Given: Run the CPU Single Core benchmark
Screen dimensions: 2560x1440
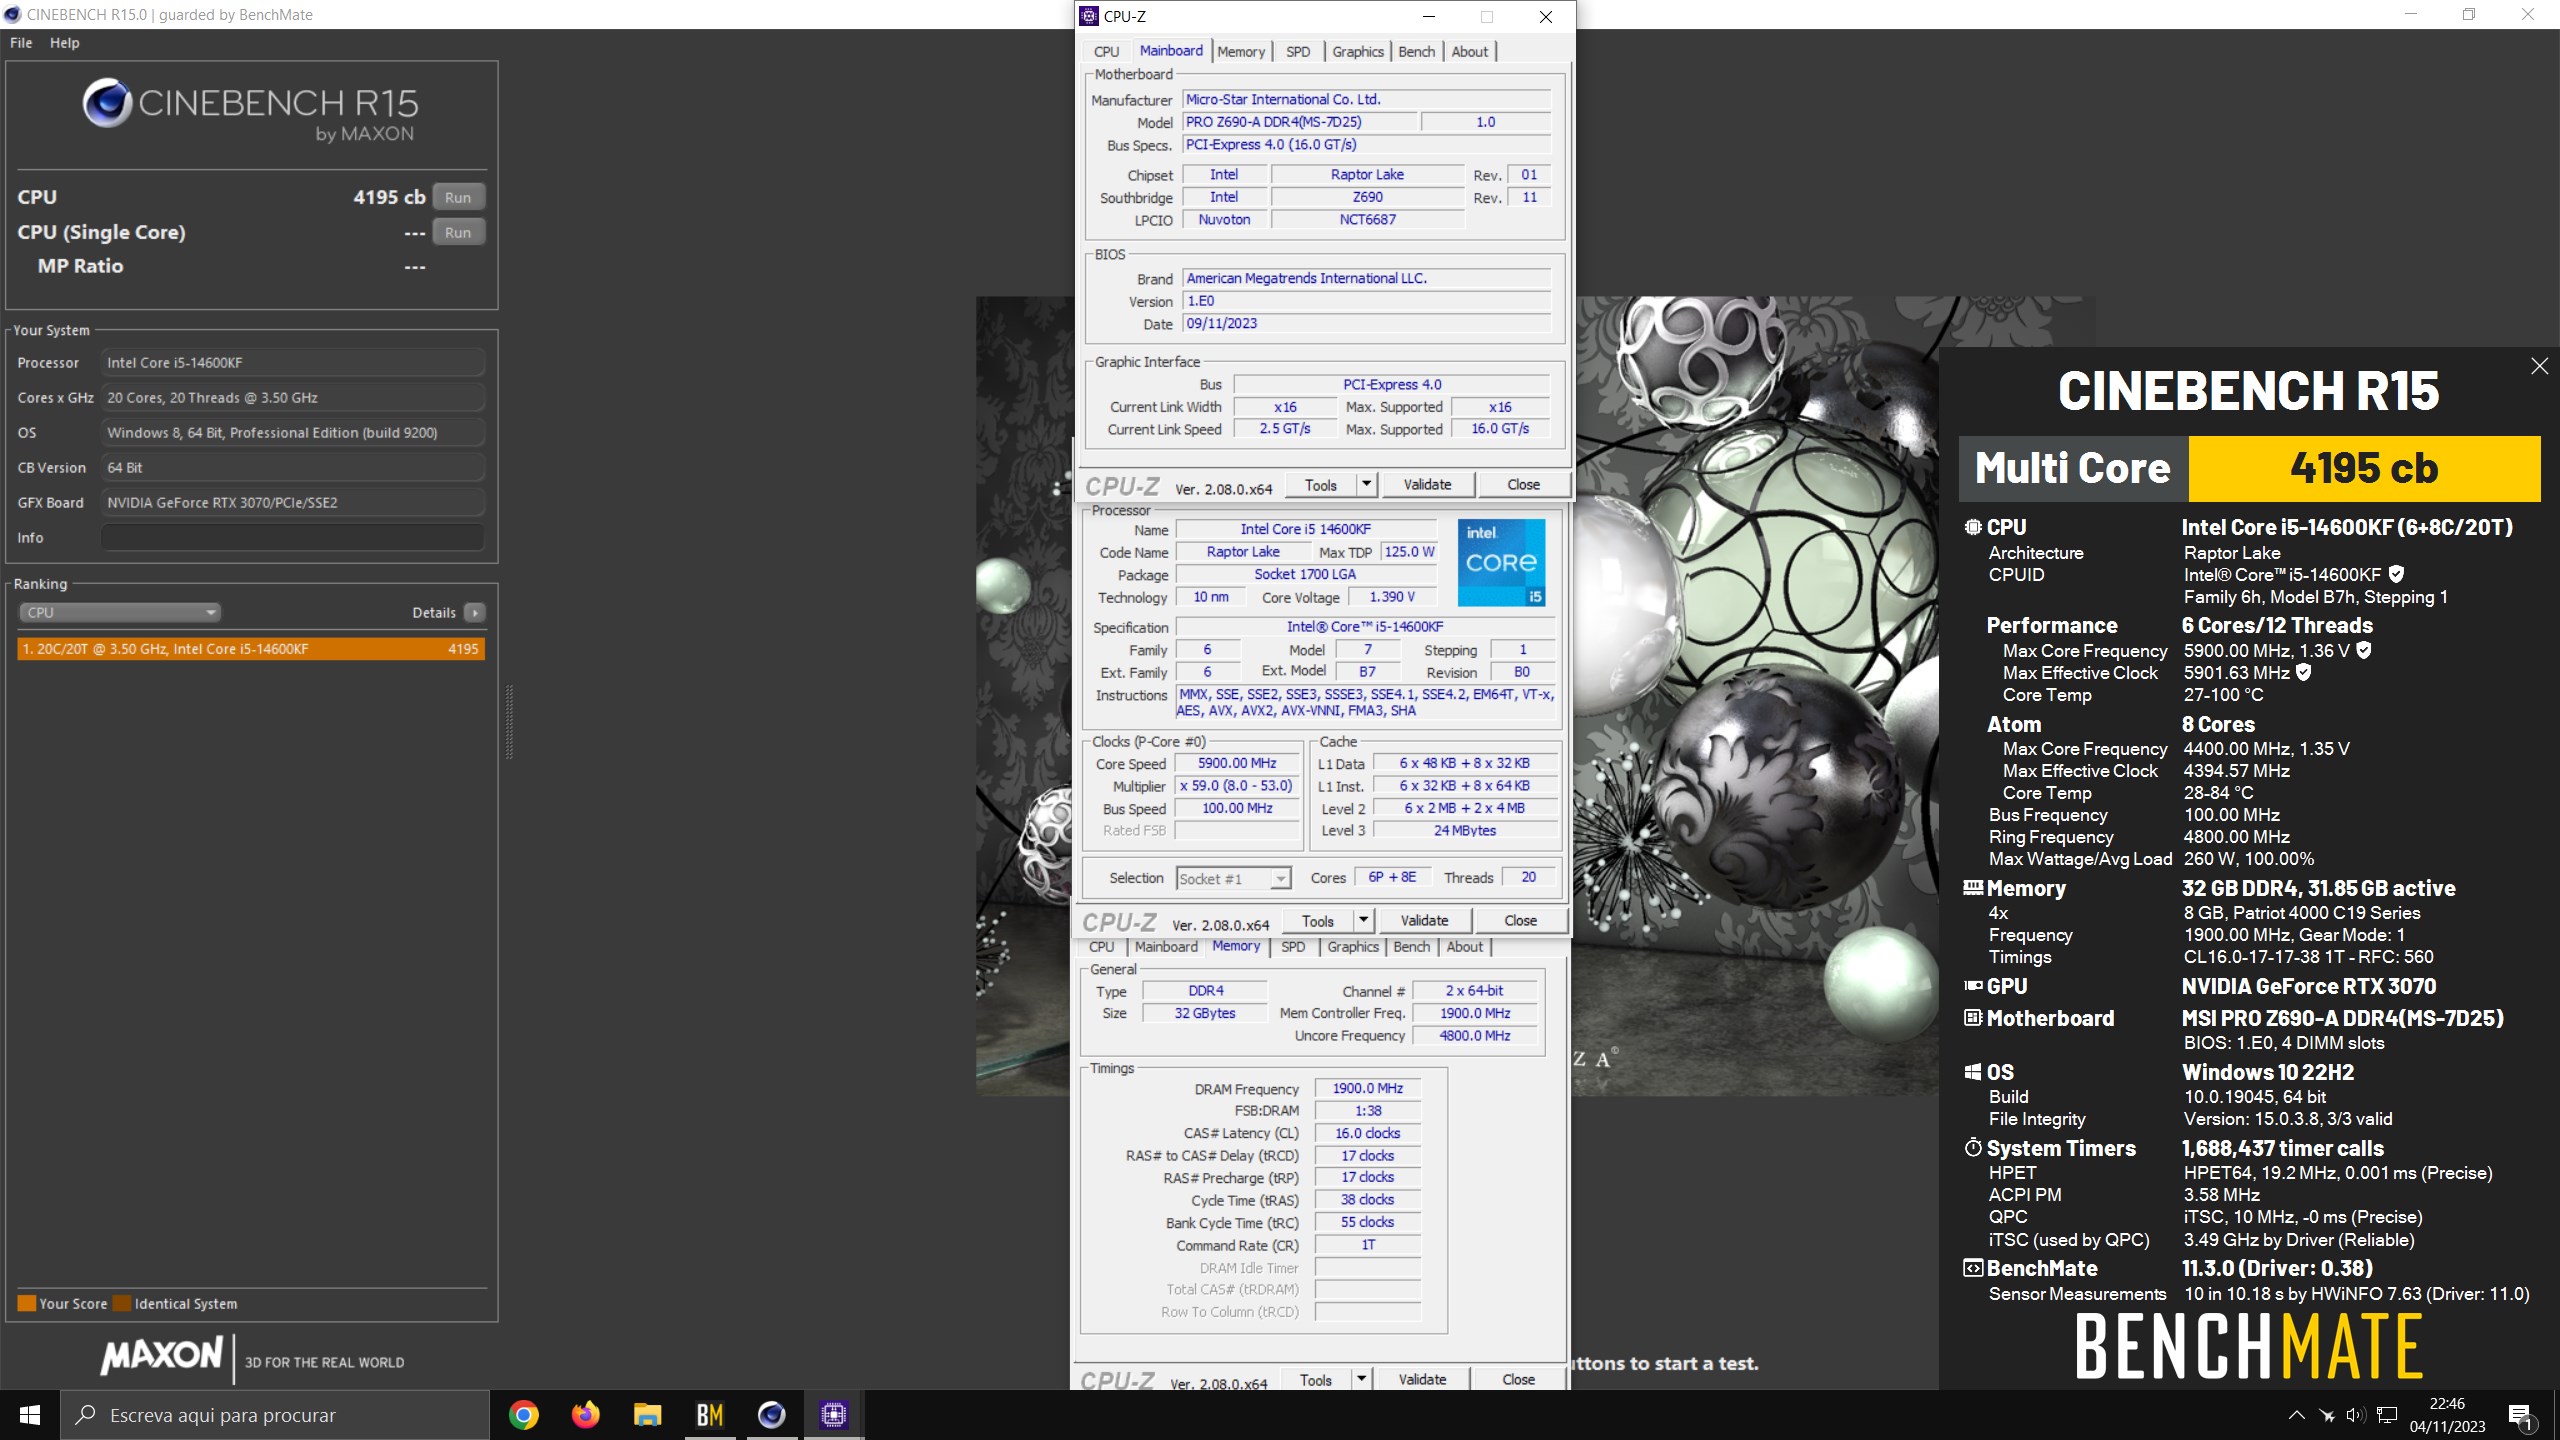Looking at the screenshot, I should 458,232.
